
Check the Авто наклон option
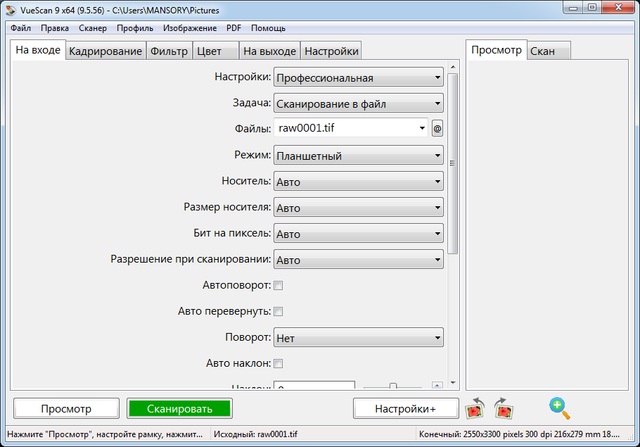278,363
